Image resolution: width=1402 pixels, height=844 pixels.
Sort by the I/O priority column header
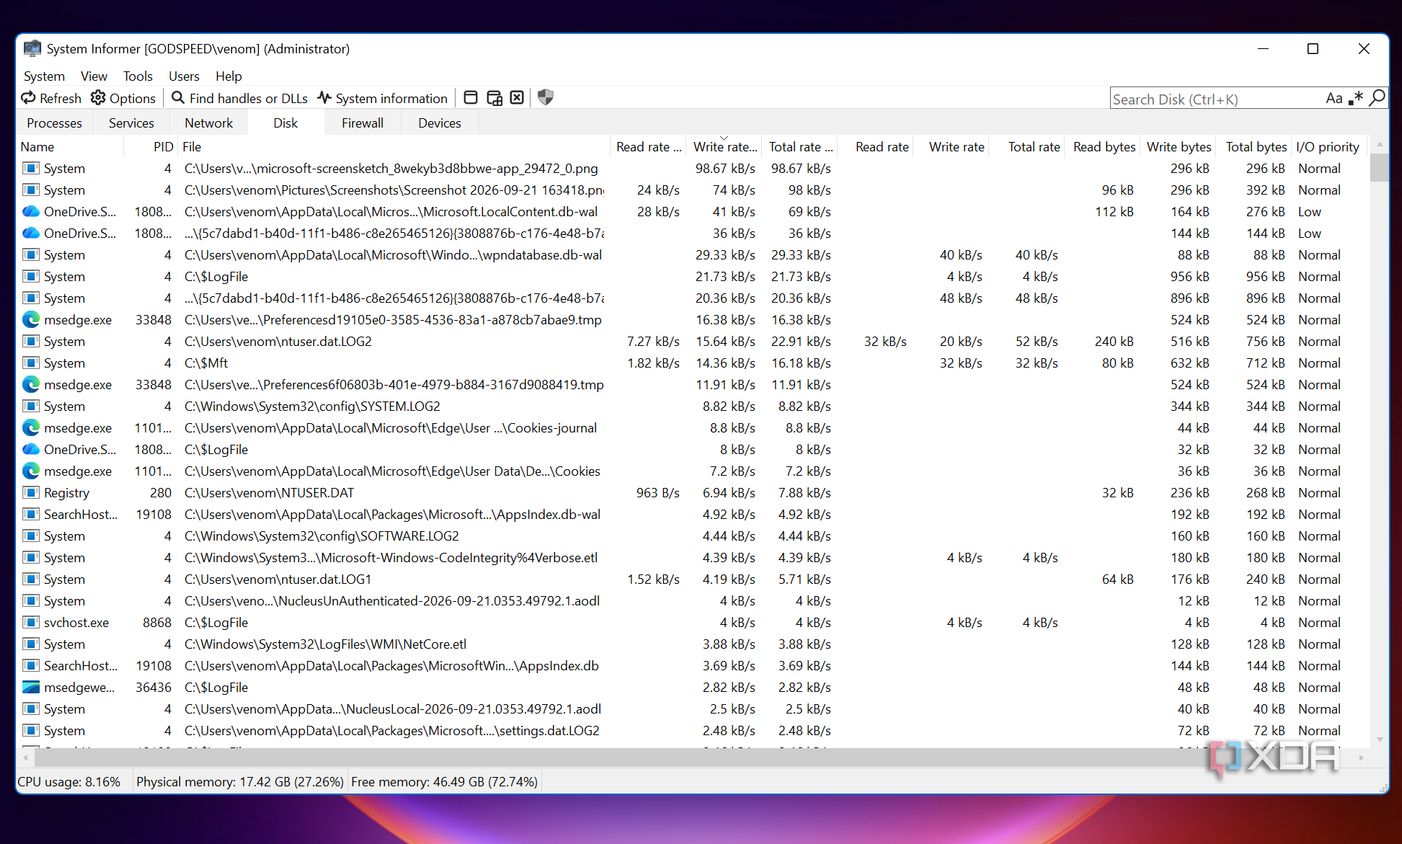click(x=1328, y=147)
